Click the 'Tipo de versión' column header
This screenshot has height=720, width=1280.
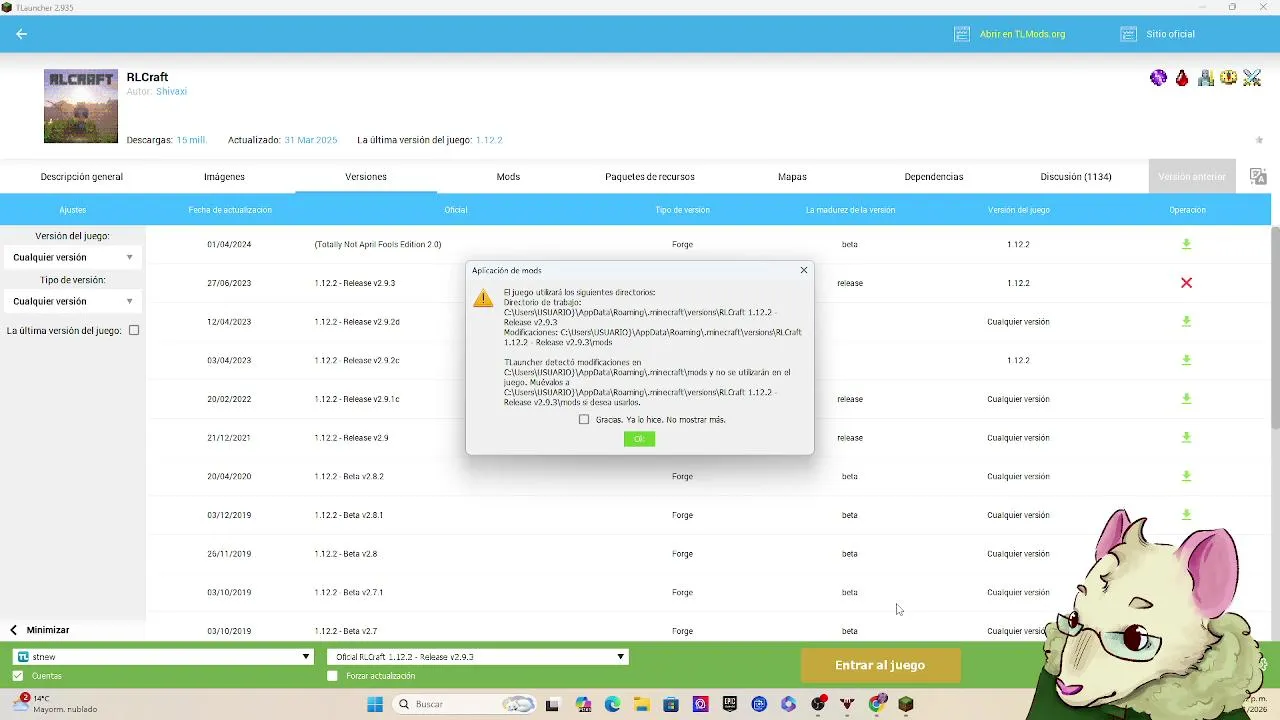[x=683, y=210]
